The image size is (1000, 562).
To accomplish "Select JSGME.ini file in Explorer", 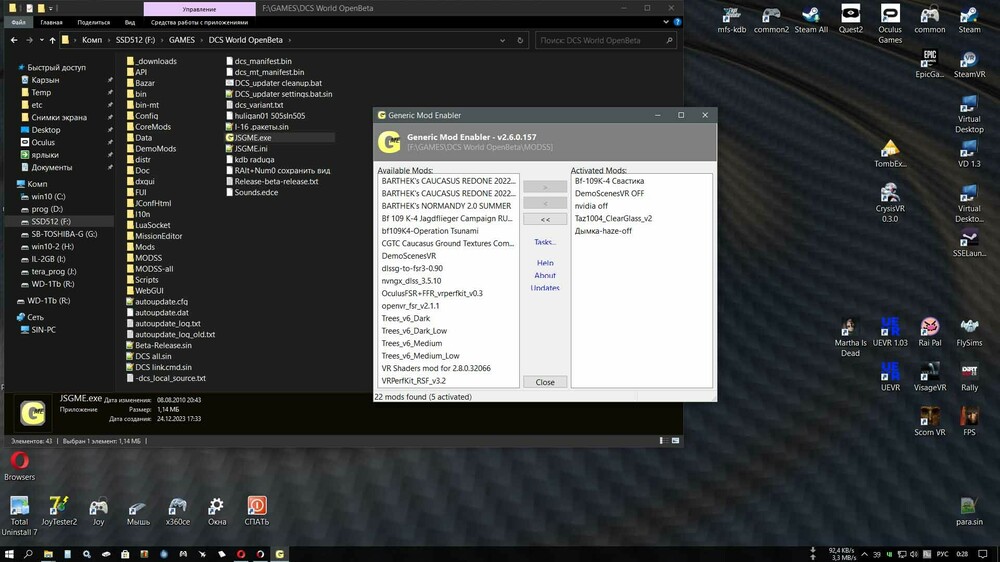I will (247, 149).
